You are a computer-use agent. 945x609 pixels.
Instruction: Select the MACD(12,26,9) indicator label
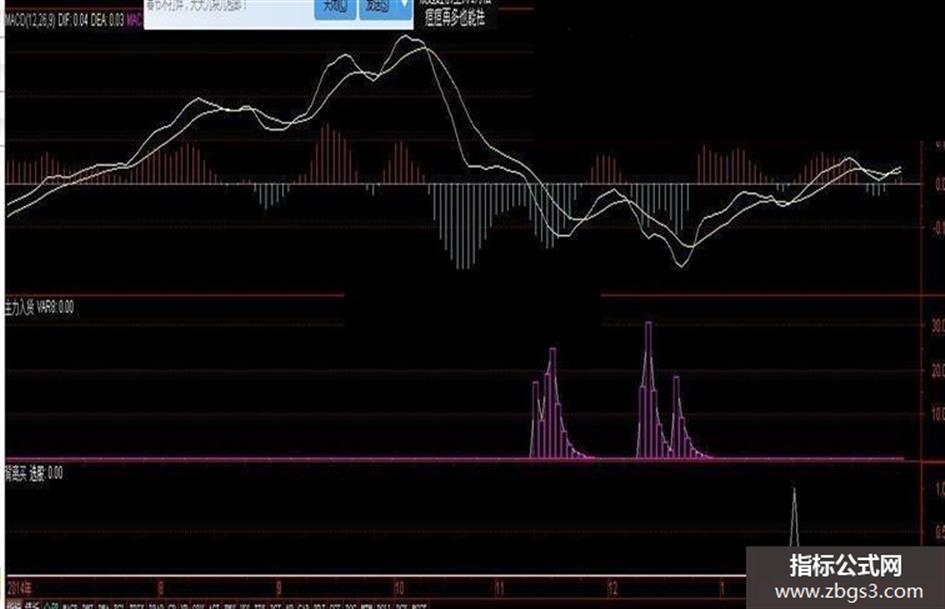(x=30, y=21)
